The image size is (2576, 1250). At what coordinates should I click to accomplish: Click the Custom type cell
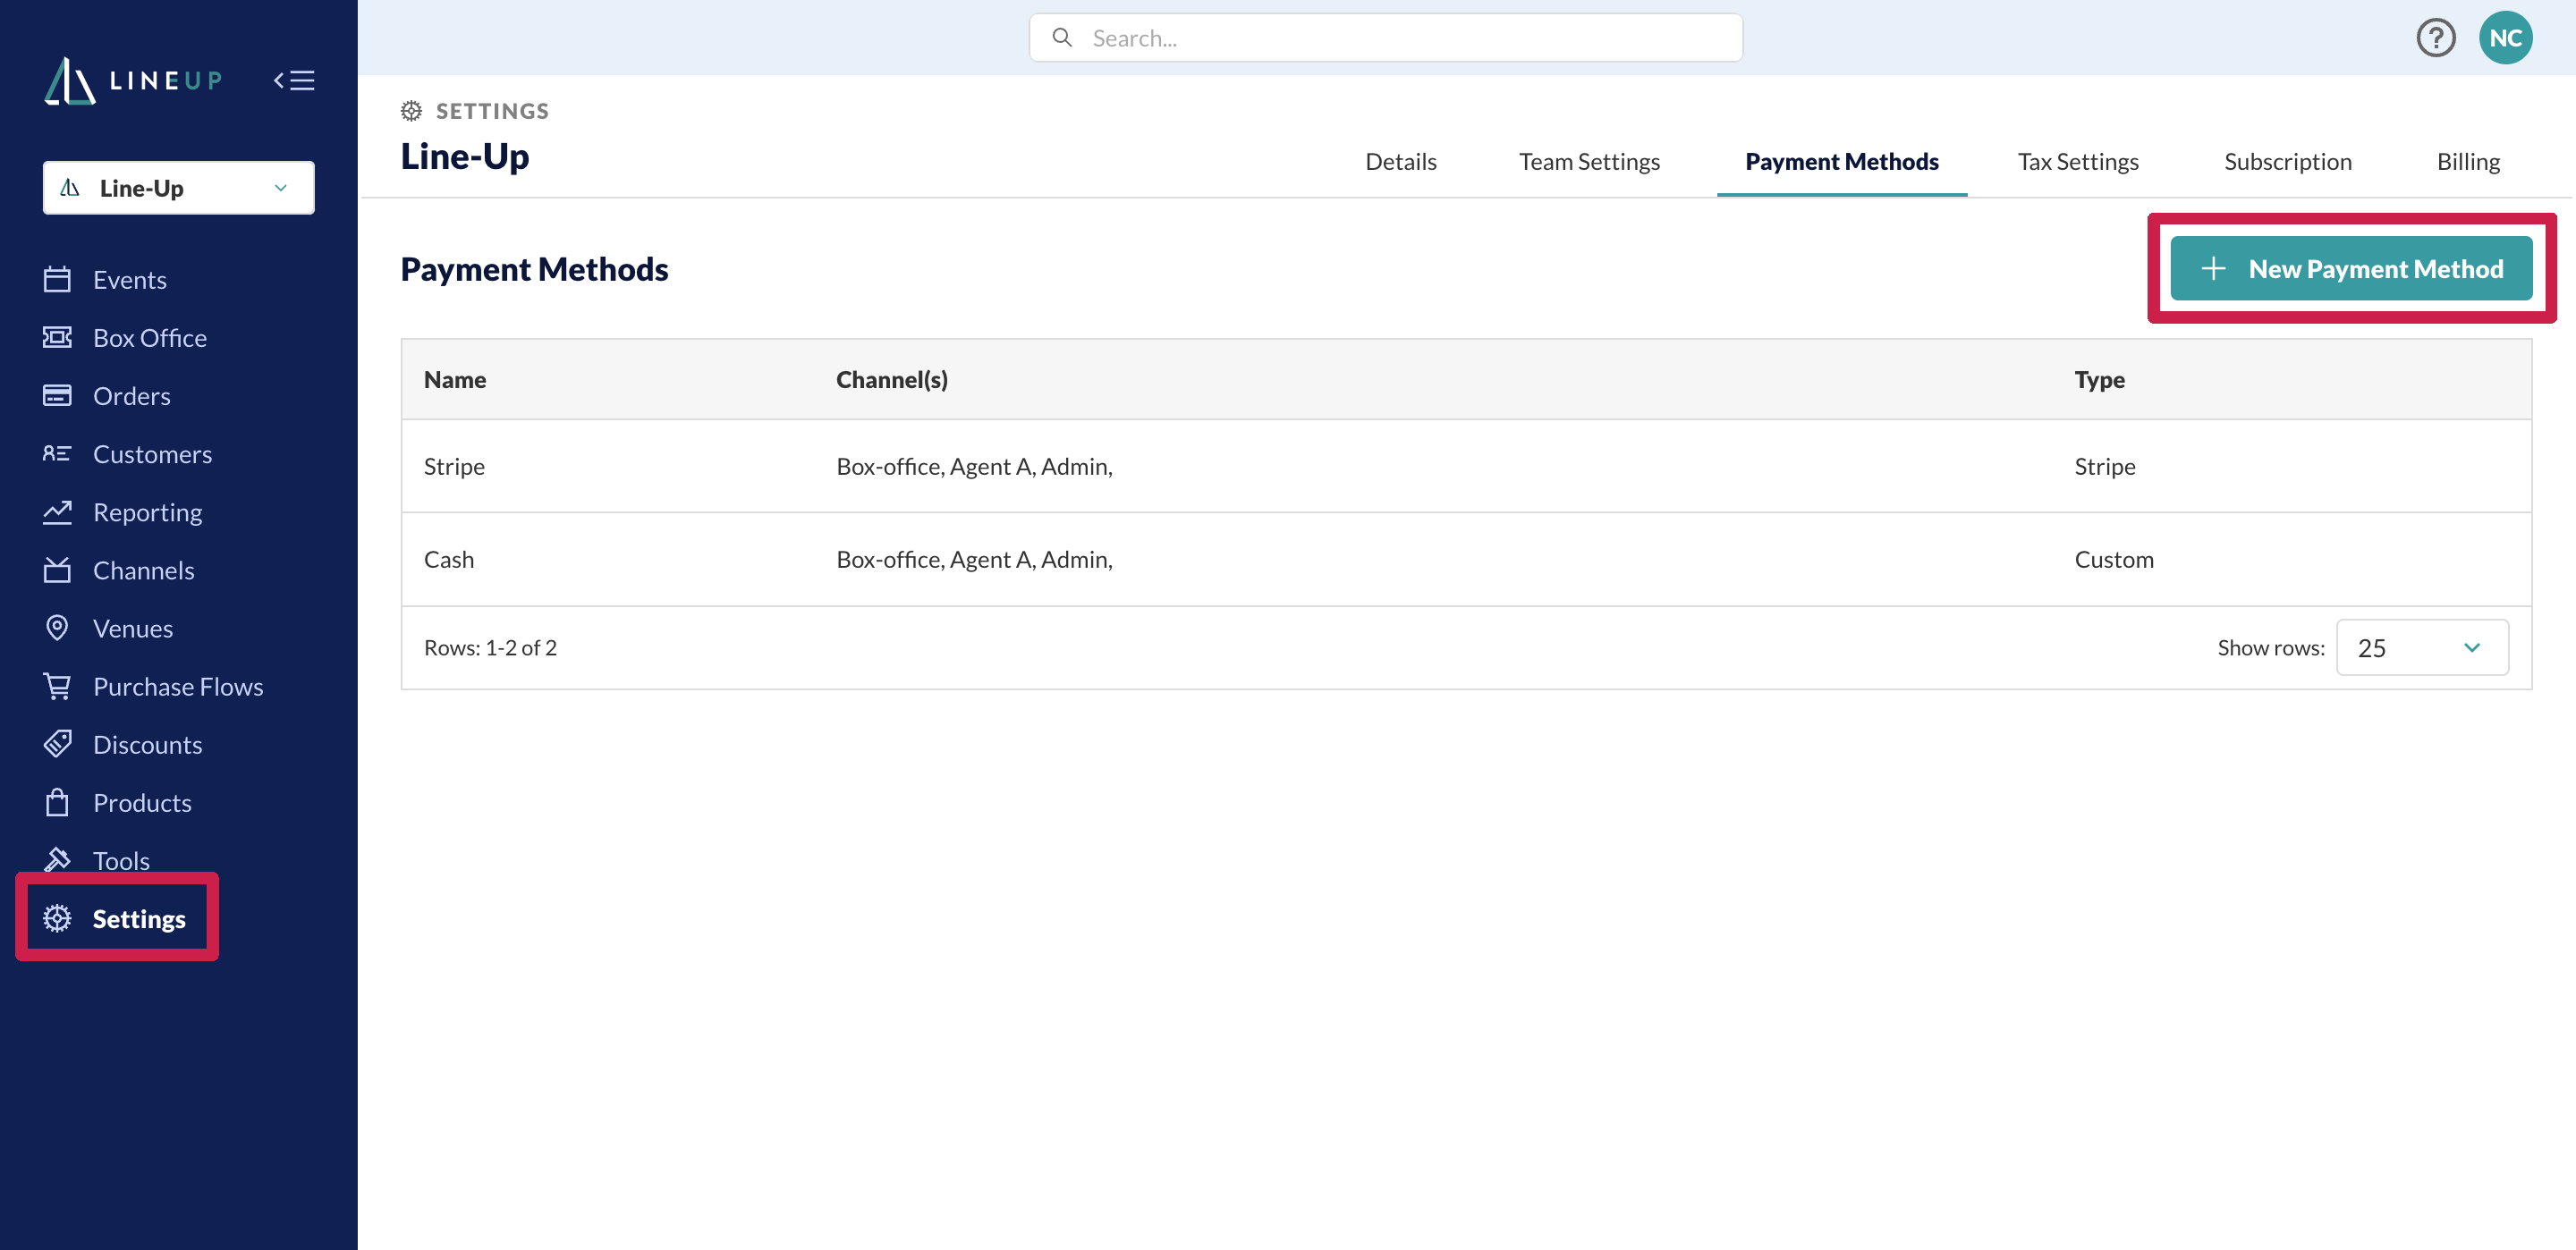[x=2113, y=558]
